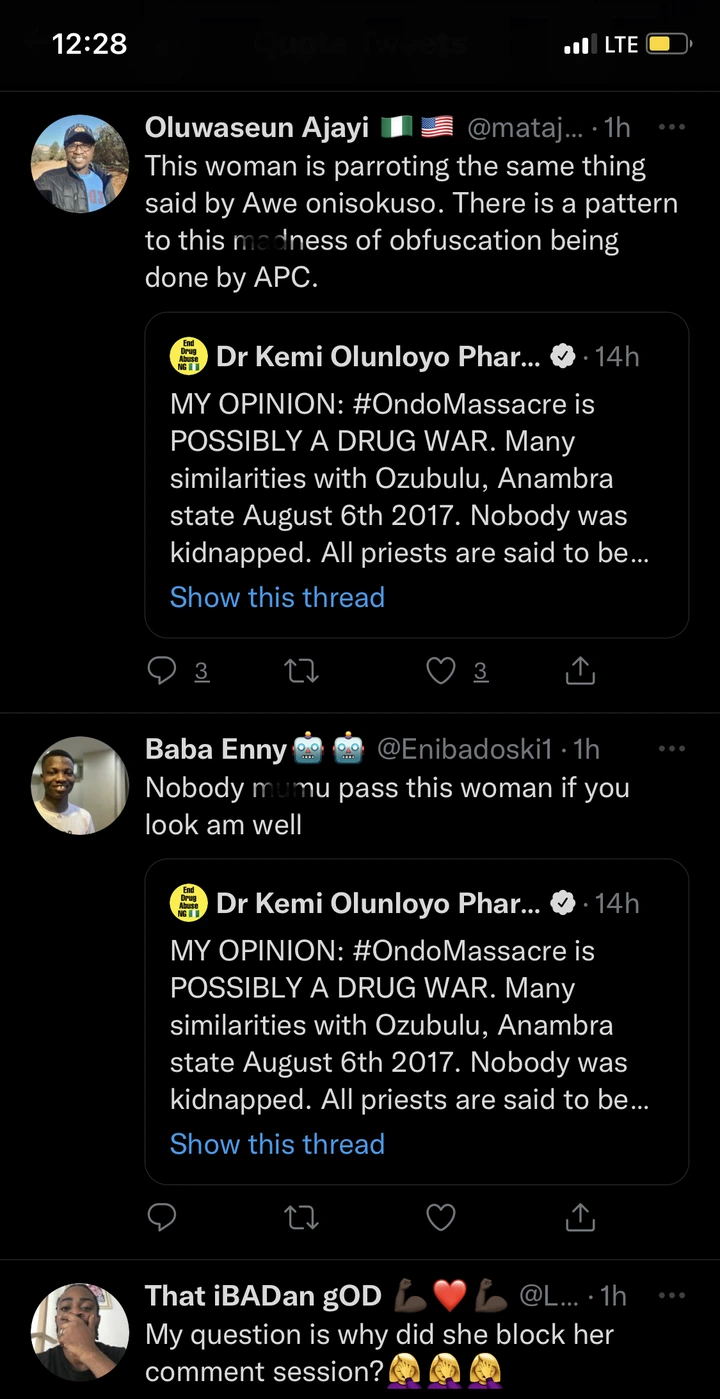This screenshot has height=1399, width=720.
Task: Open Baba Enny's profile picture
Action: [x=80, y=785]
